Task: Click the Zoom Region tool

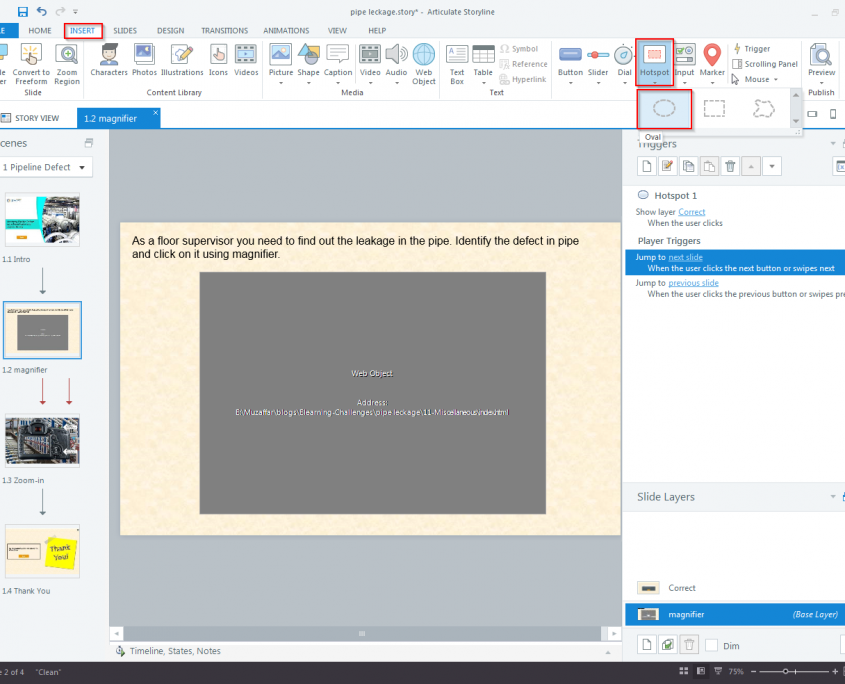Action: click(67, 60)
